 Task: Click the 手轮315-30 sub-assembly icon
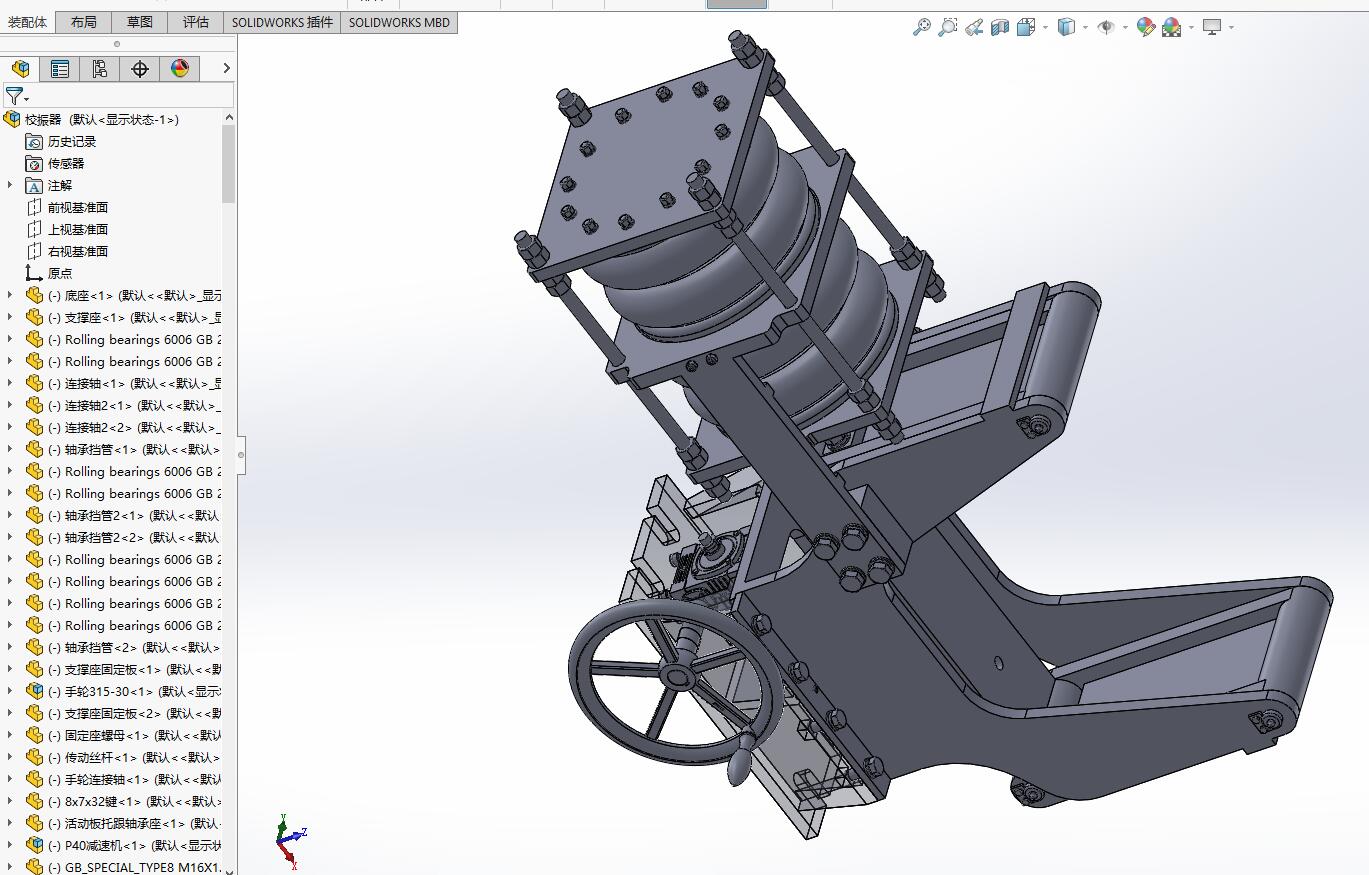(34, 692)
